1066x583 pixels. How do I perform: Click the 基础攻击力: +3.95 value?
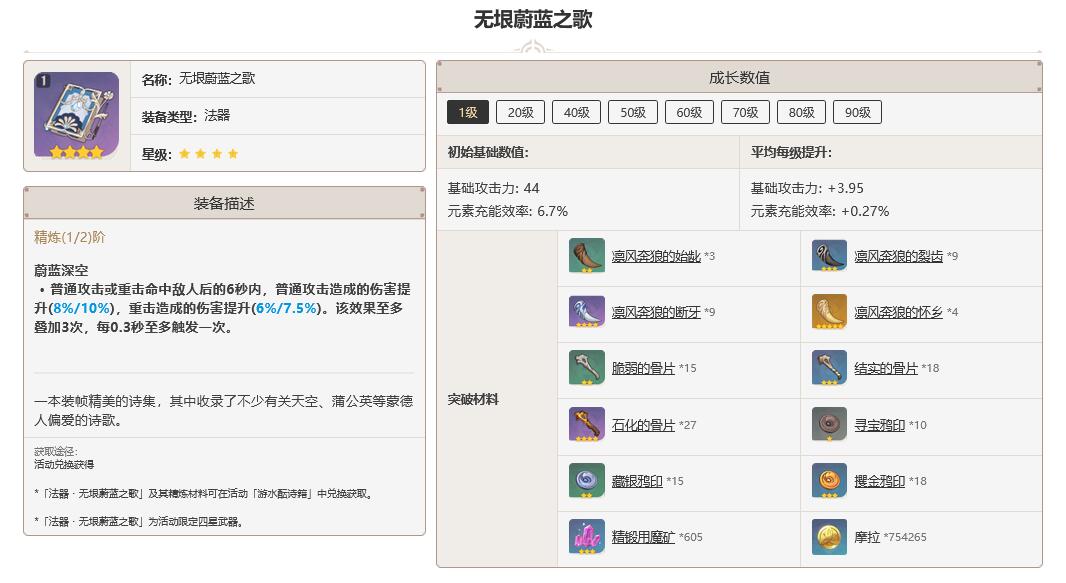point(807,188)
